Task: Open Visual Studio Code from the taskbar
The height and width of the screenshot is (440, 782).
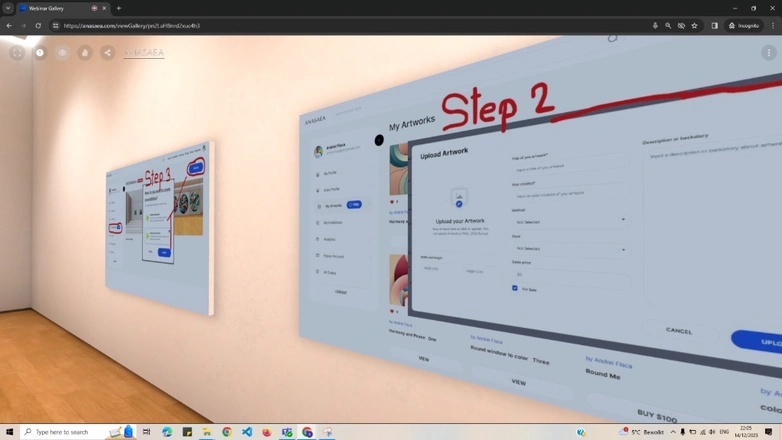Action: pos(247,432)
